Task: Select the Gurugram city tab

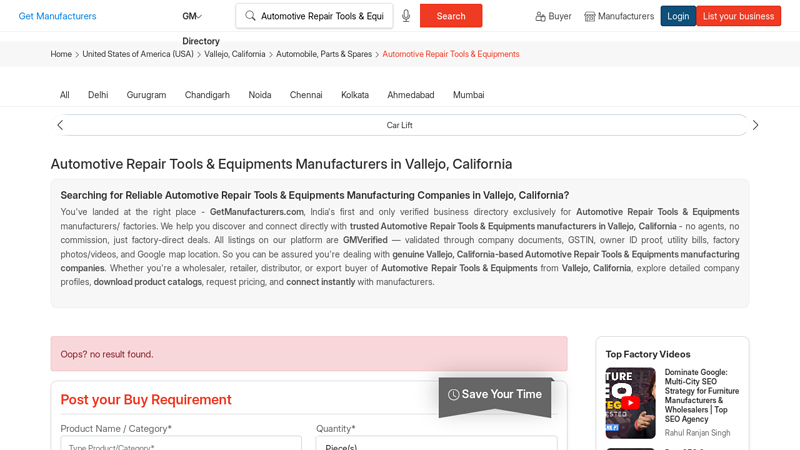Action: [x=146, y=95]
